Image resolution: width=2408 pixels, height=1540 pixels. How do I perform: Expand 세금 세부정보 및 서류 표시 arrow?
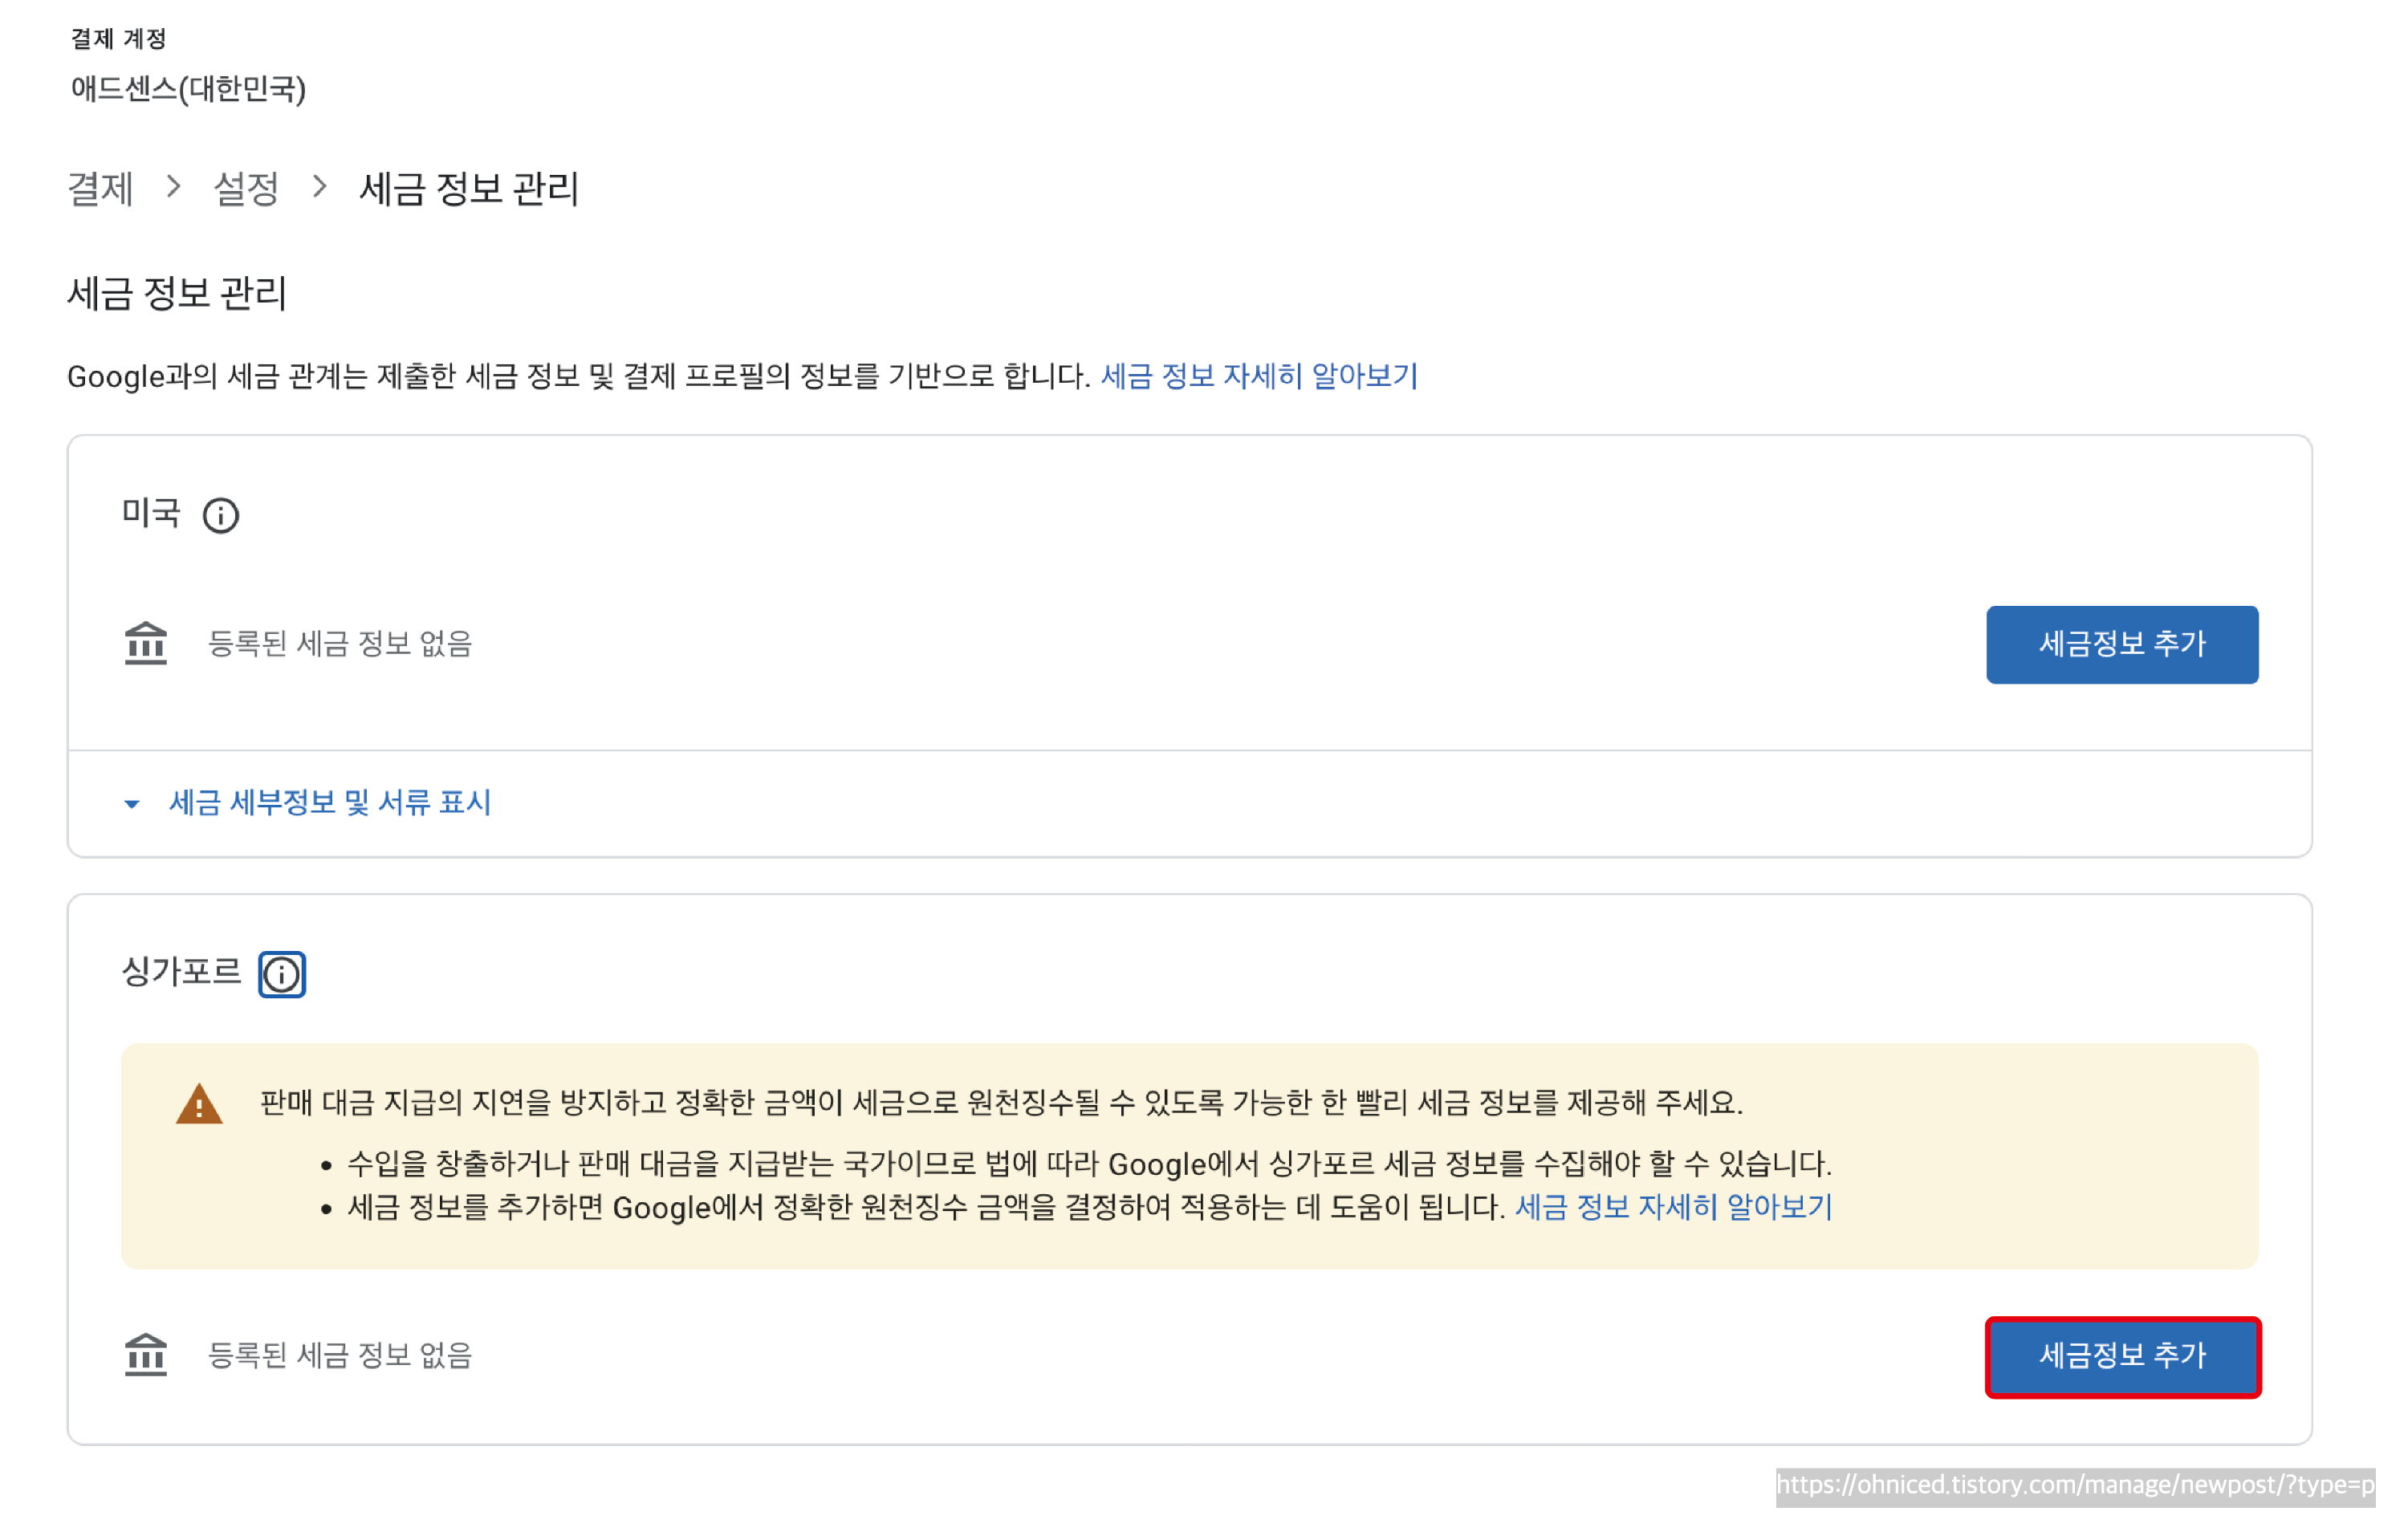tap(132, 803)
